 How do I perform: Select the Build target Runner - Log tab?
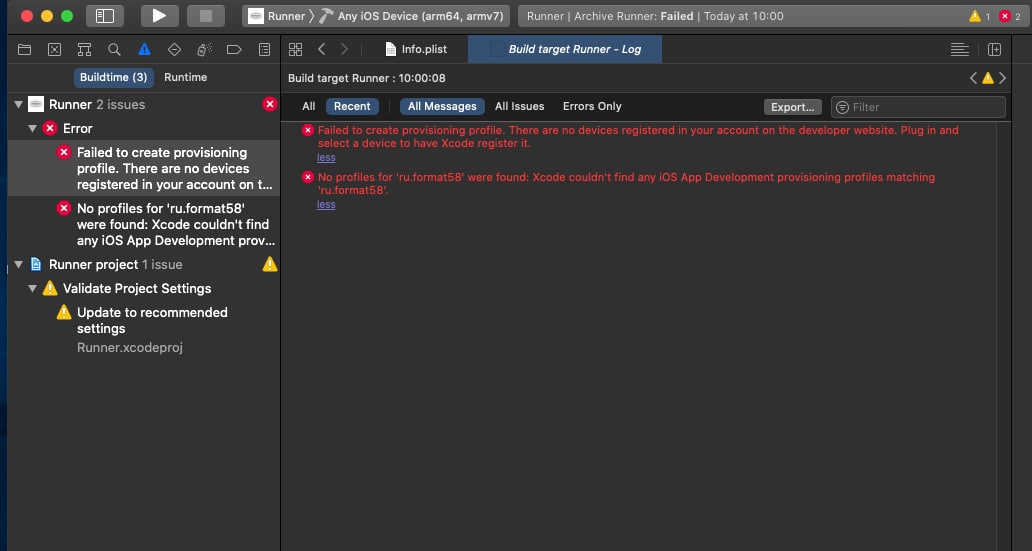565,49
